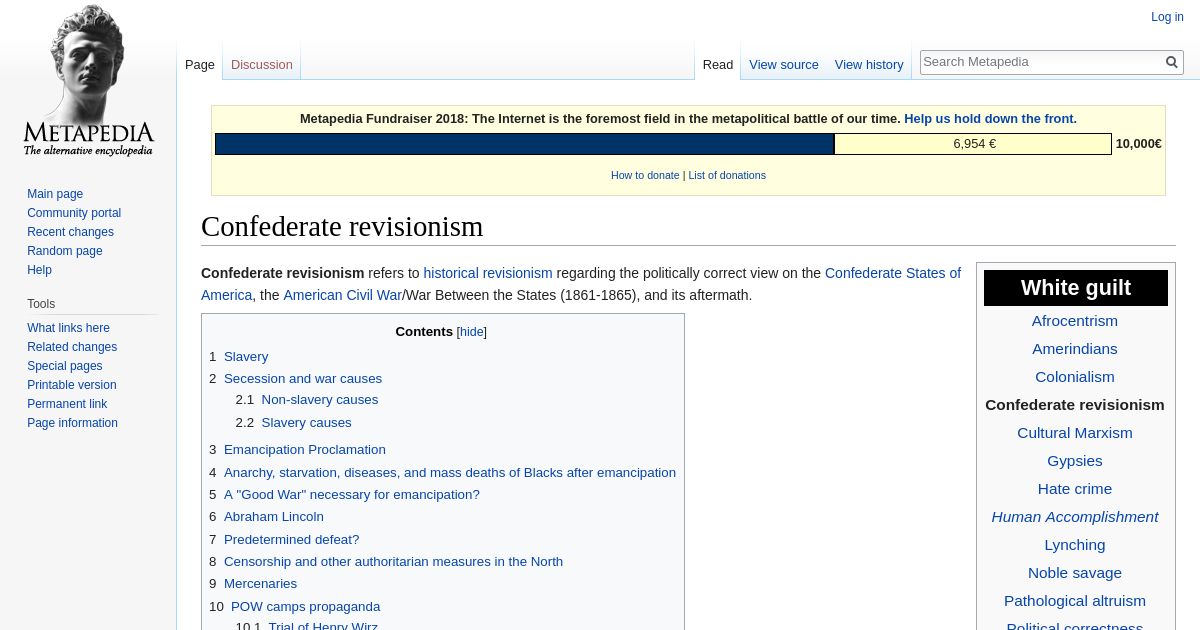Image resolution: width=1200 pixels, height=630 pixels.
Task: Open Printable version link
Action: coord(72,385)
